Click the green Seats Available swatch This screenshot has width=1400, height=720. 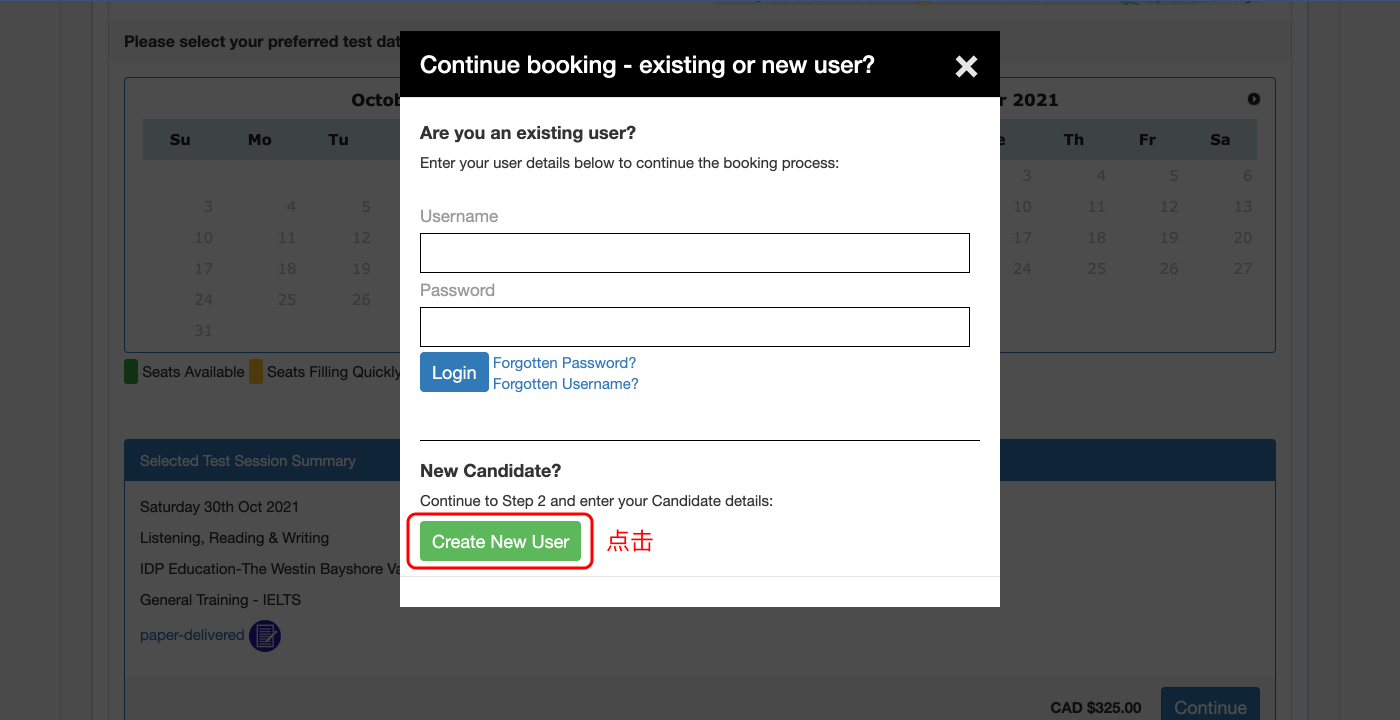[131, 372]
